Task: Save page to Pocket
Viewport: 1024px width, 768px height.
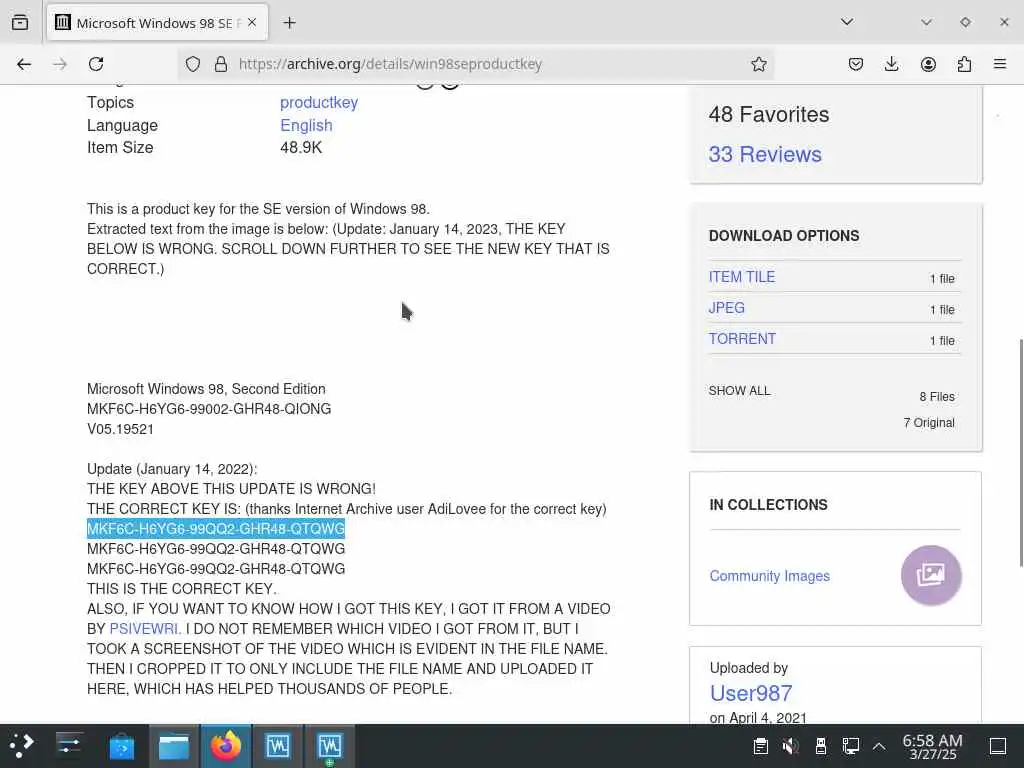Action: click(x=856, y=64)
